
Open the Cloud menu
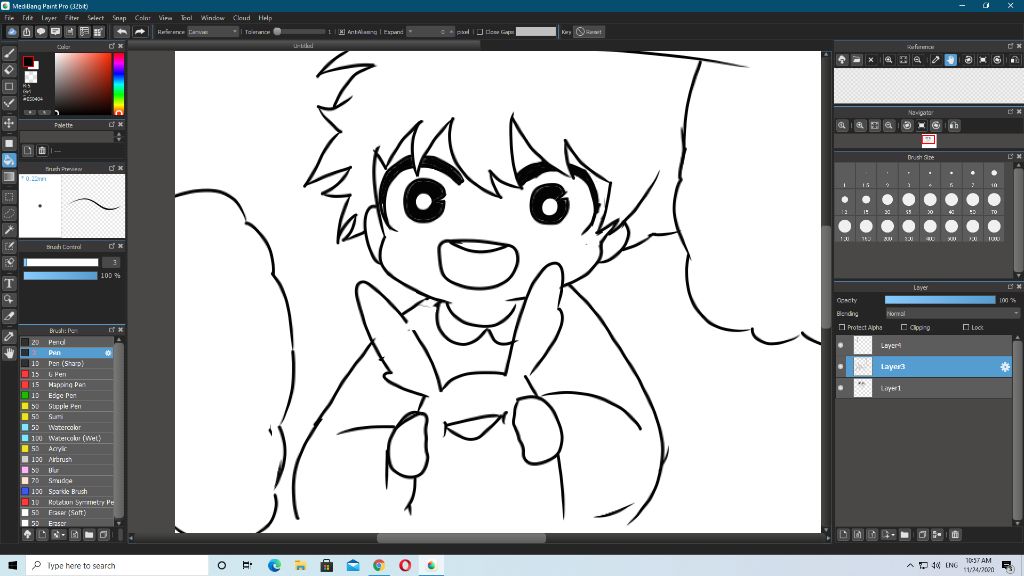pyautogui.click(x=242, y=18)
